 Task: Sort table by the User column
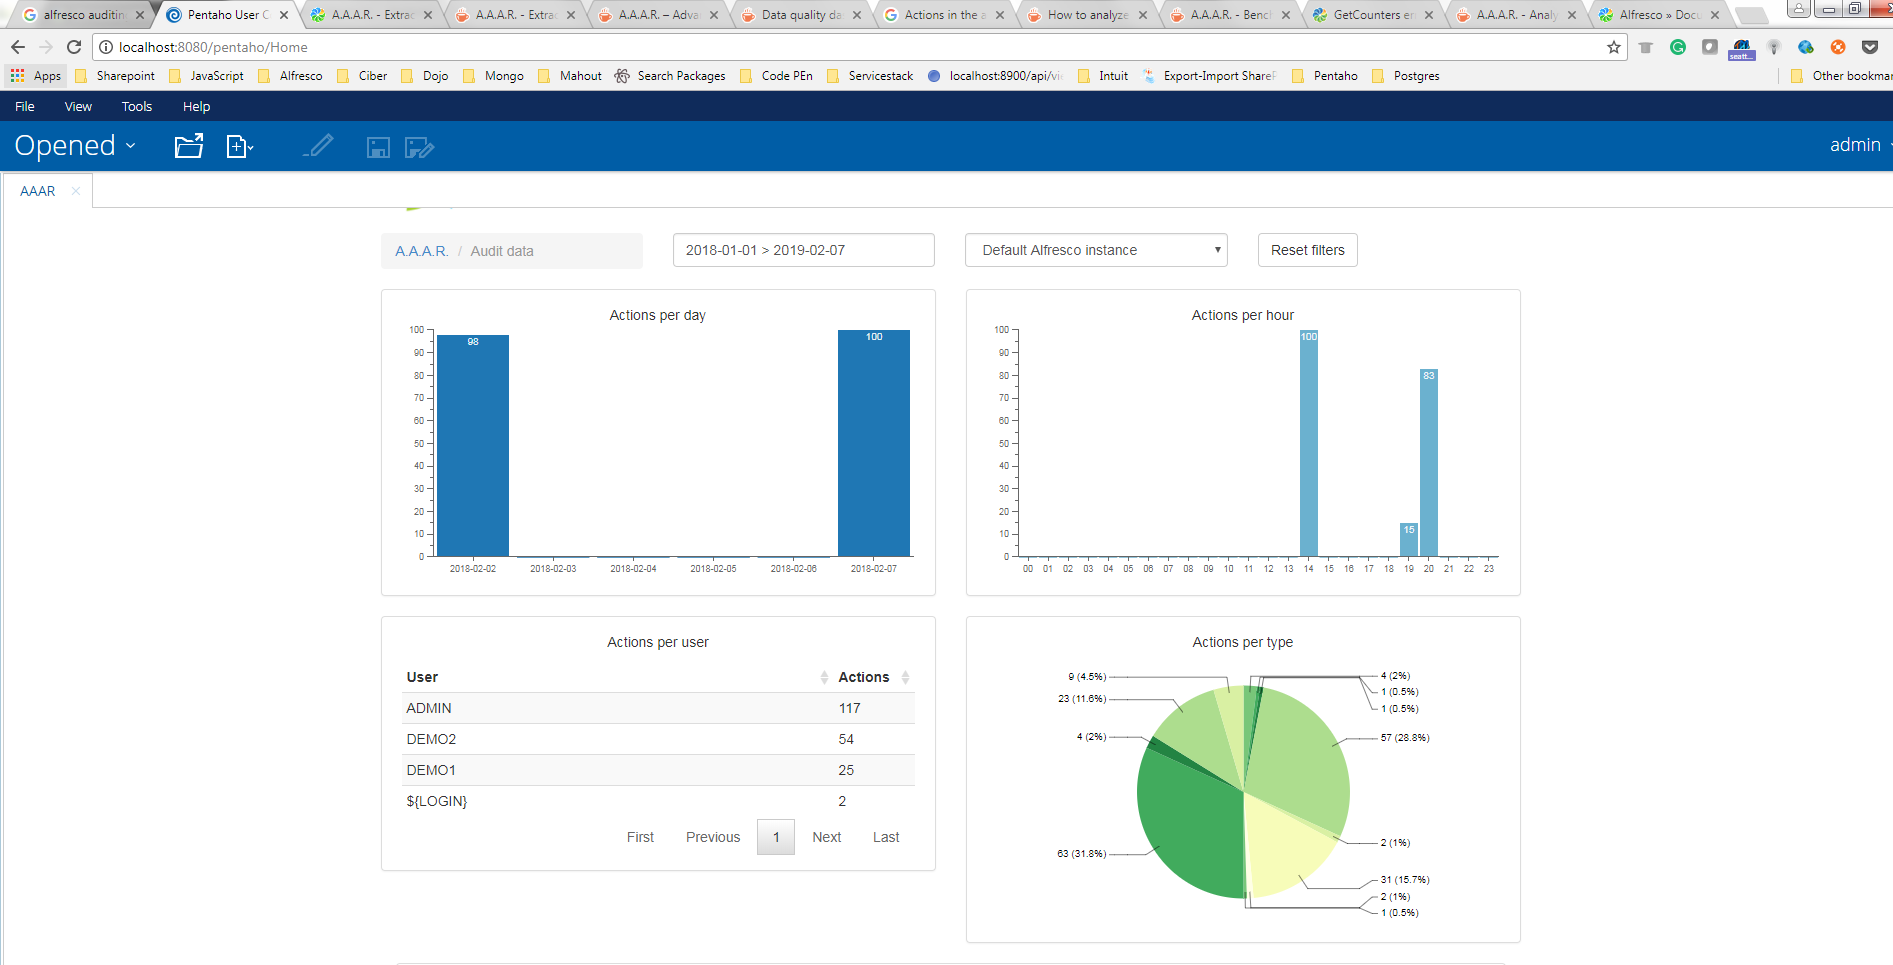coord(618,677)
